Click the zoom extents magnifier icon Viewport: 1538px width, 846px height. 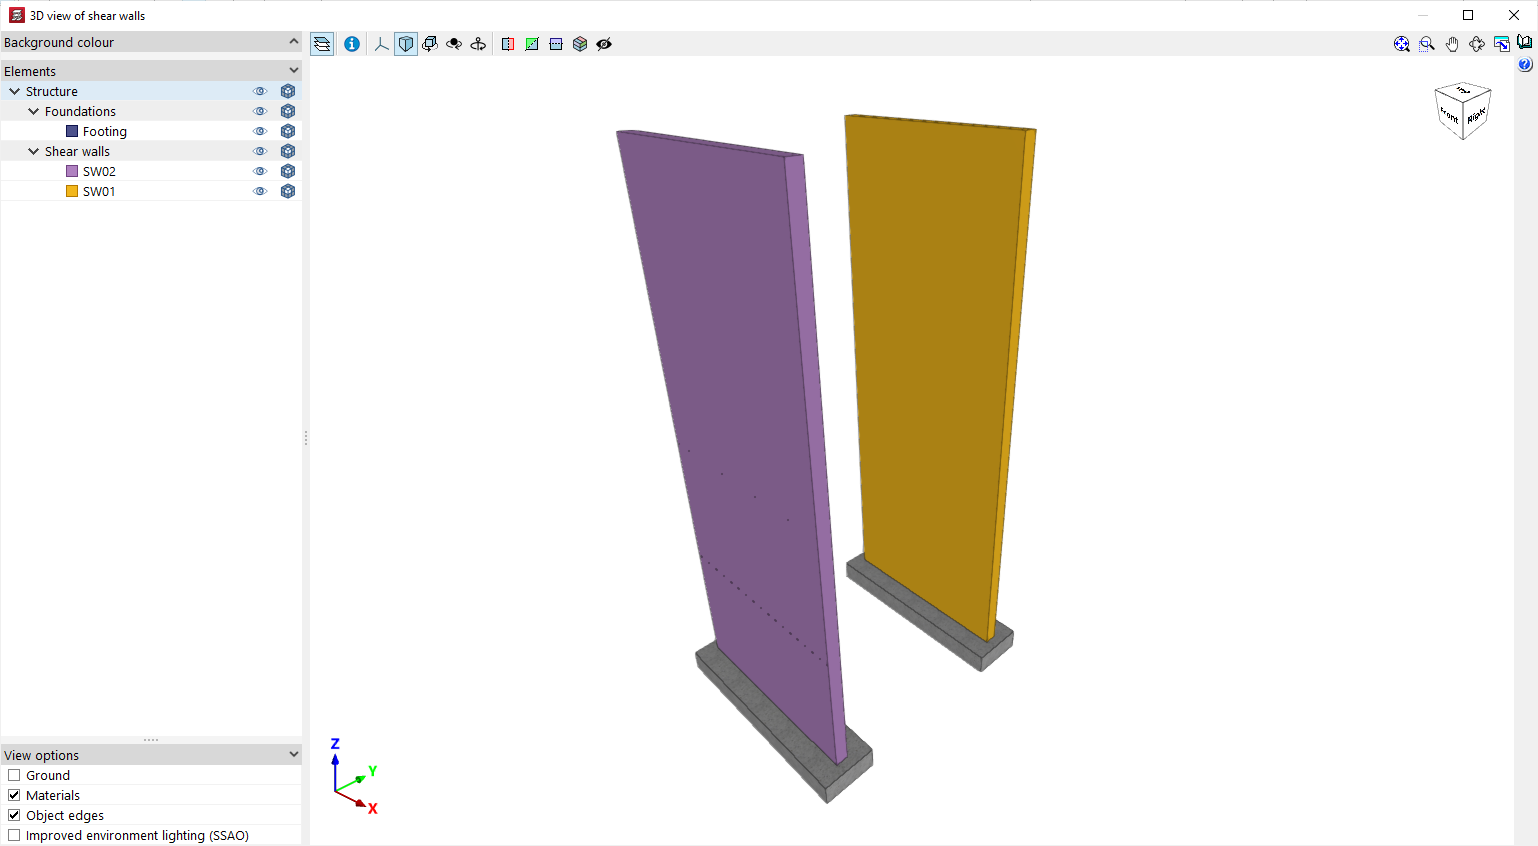pyautogui.click(x=1402, y=44)
